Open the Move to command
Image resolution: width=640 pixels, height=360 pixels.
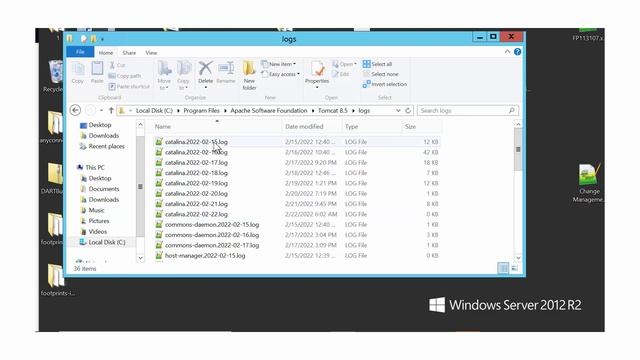pyautogui.click(x=164, y=76)
